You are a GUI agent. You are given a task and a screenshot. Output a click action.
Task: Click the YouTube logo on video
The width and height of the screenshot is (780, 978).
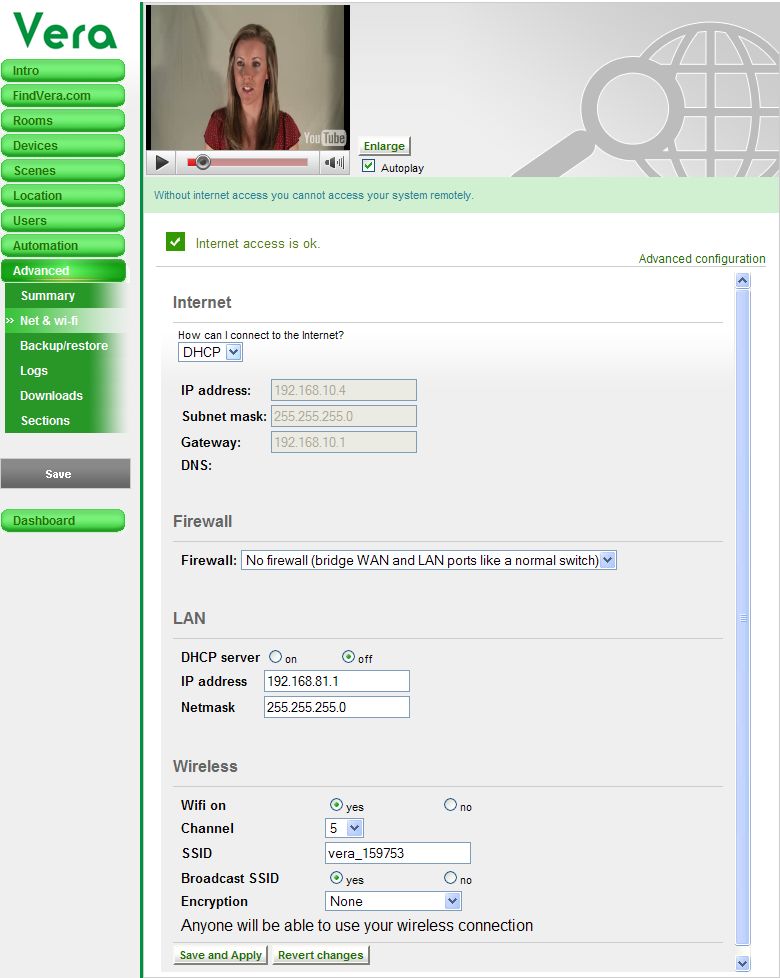(x=324, y=138)
